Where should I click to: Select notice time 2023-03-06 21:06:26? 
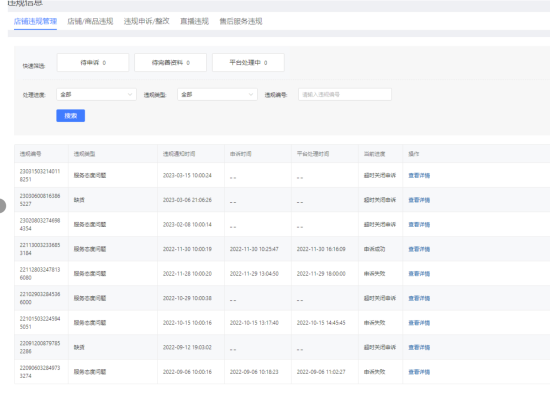click(187, 200)
